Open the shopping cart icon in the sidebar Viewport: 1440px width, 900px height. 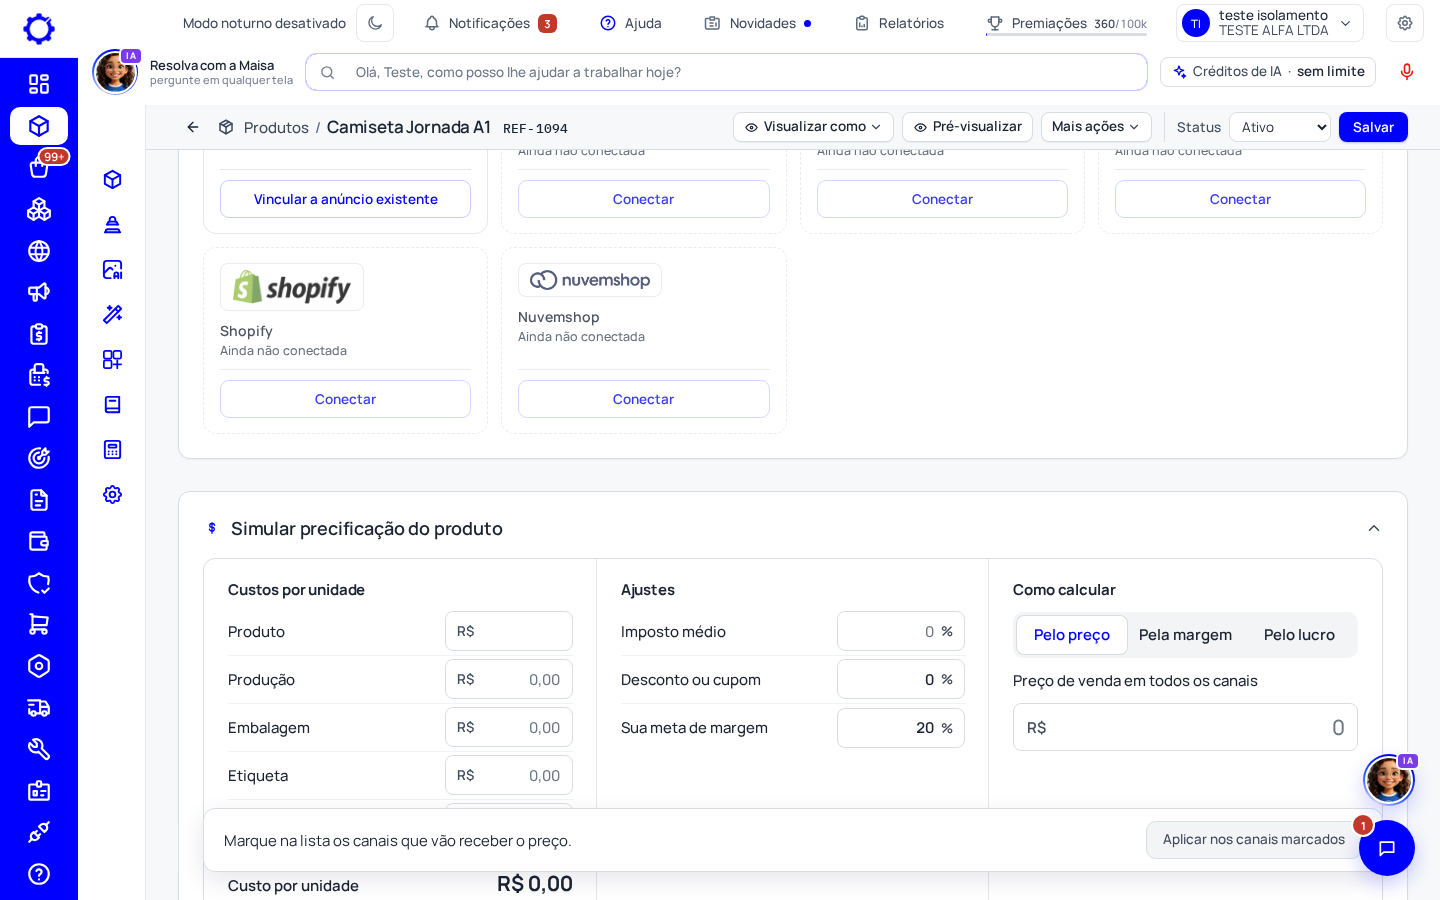tap(39, 624)
